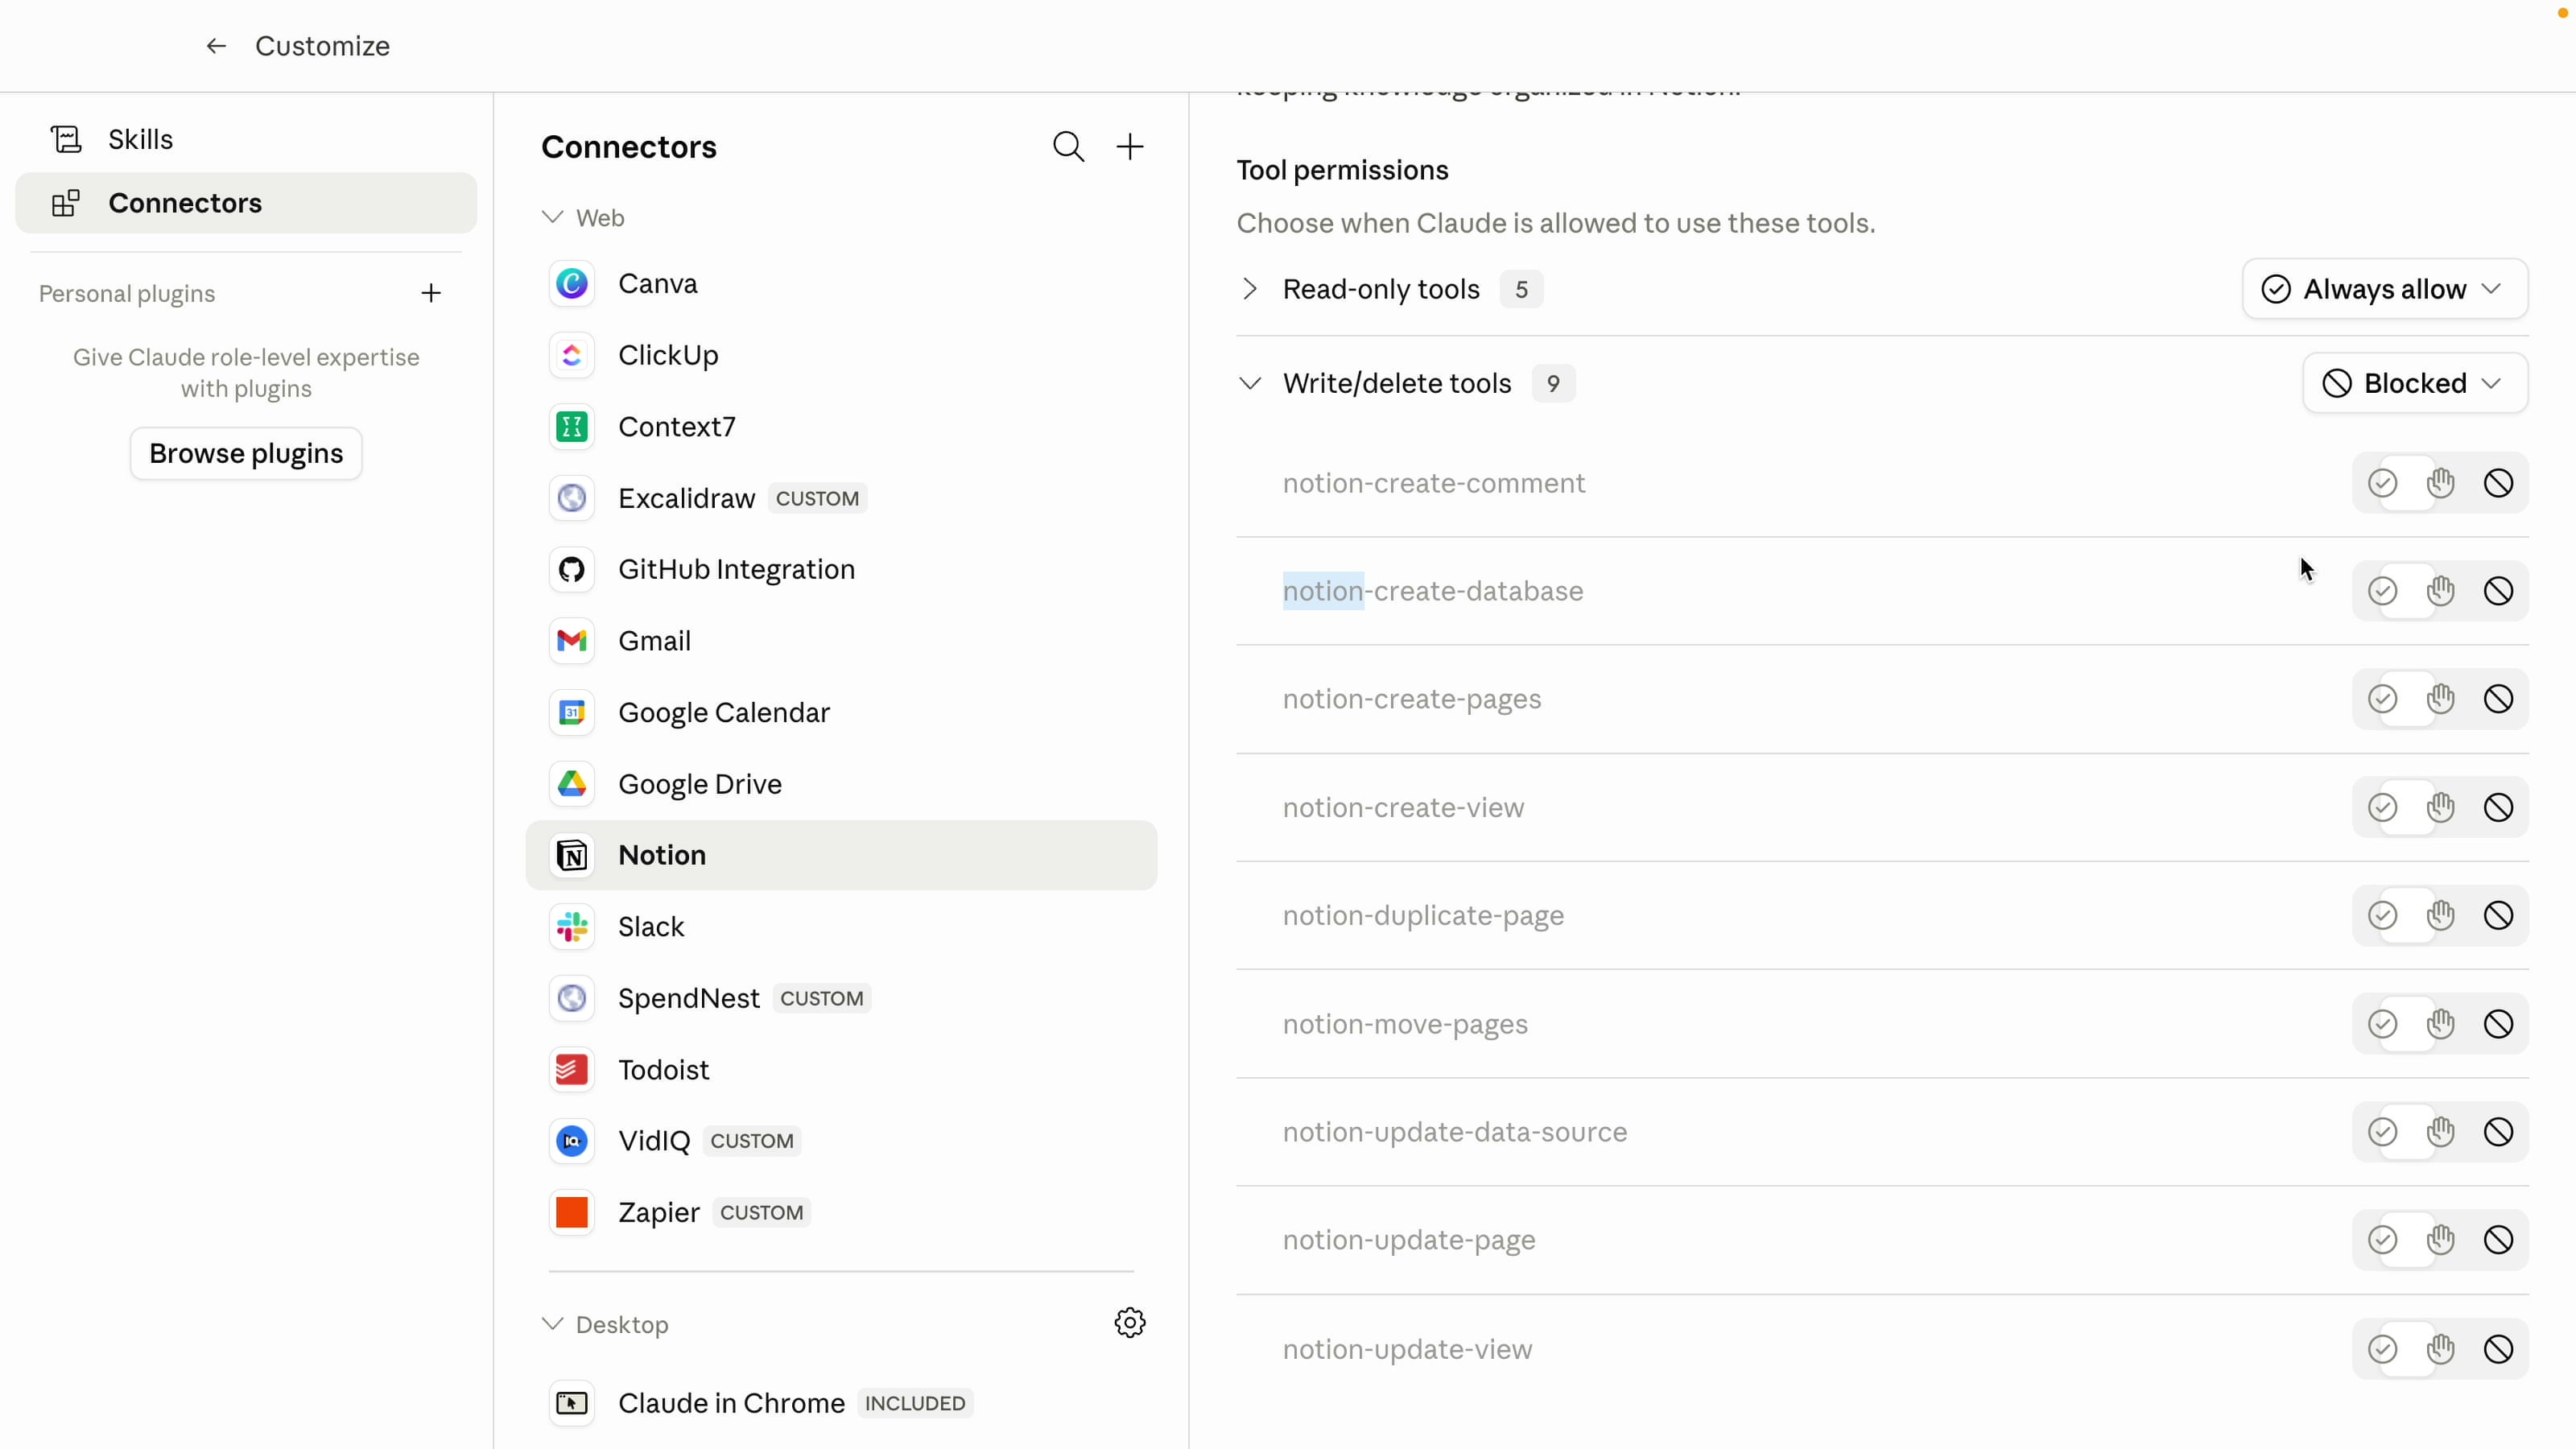Click the VidIQ connector icon

(x=572, y=1141)
